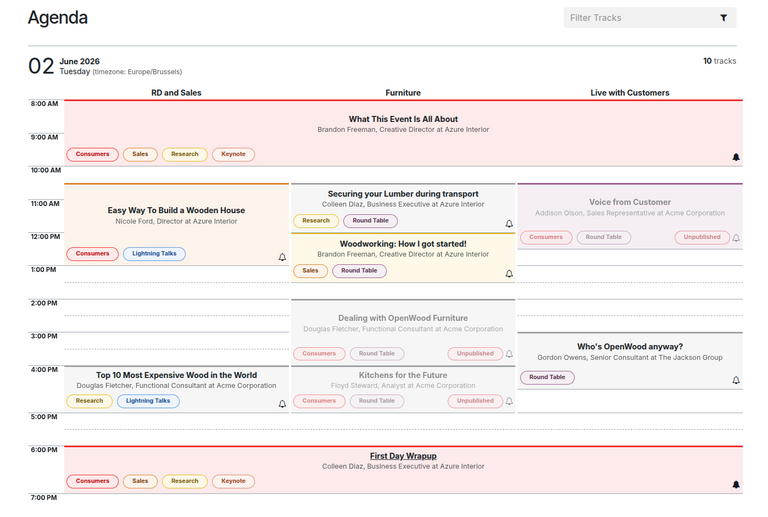768x517 pixels.
Task: Open Woodworking: How I got started! talk
Action: 403,244
